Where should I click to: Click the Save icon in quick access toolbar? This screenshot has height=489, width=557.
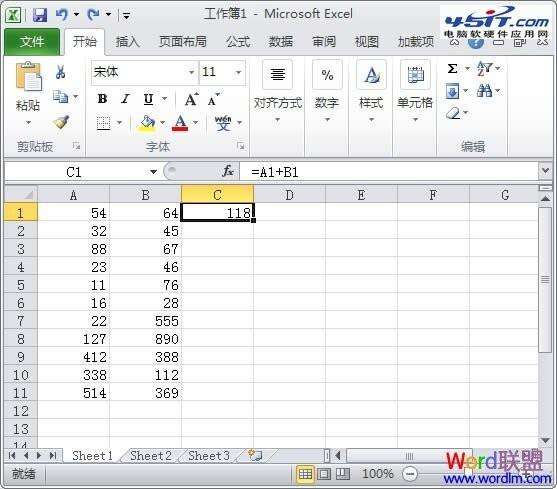pyautogui.click(x=40, y=15)
